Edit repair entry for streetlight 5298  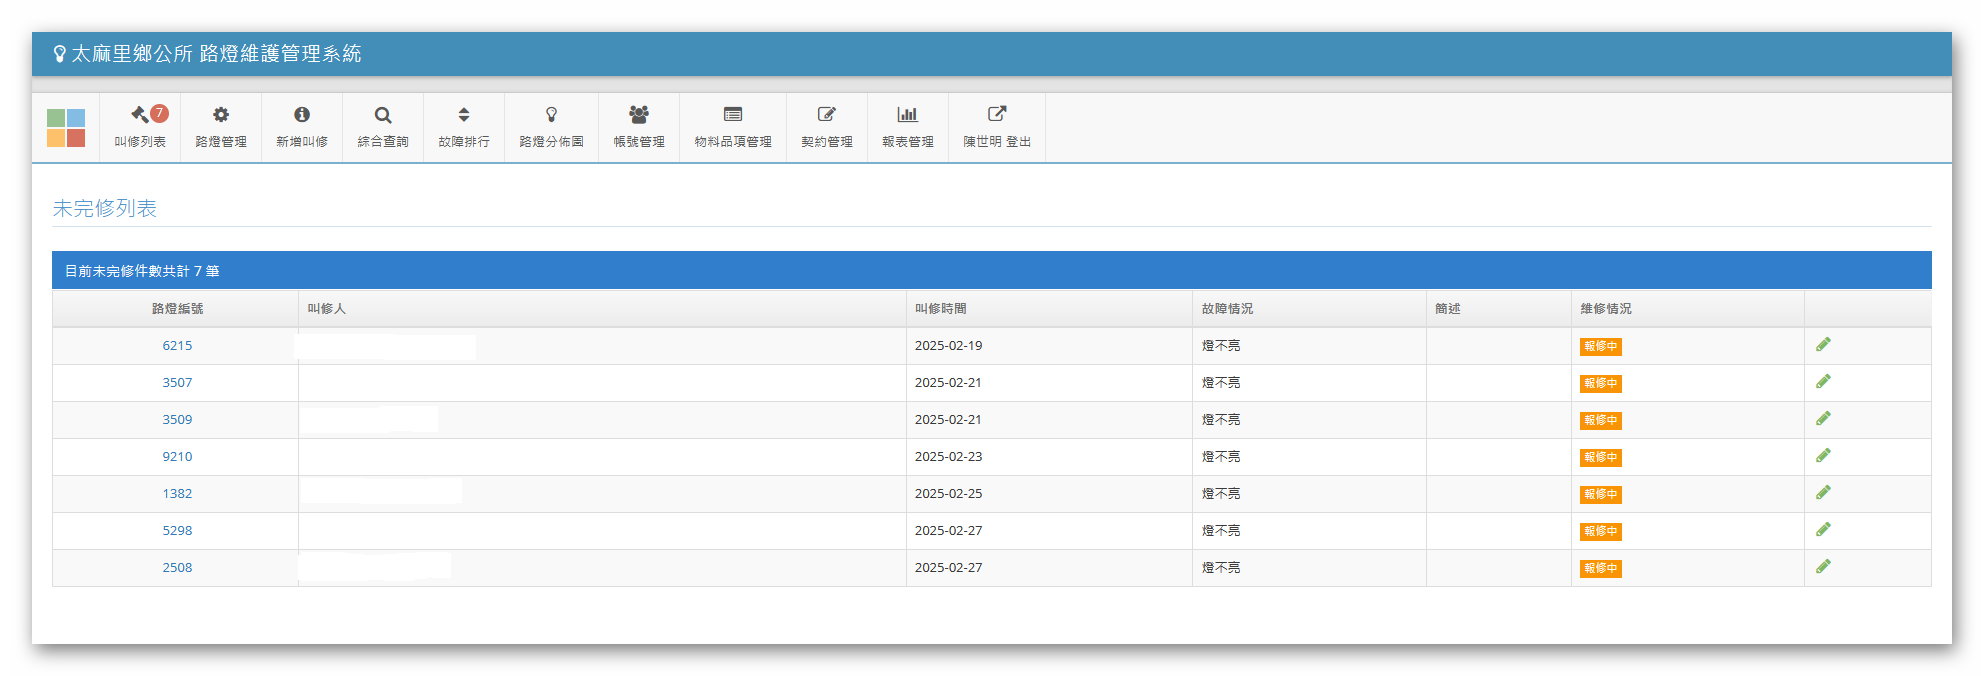(1823, 530)
